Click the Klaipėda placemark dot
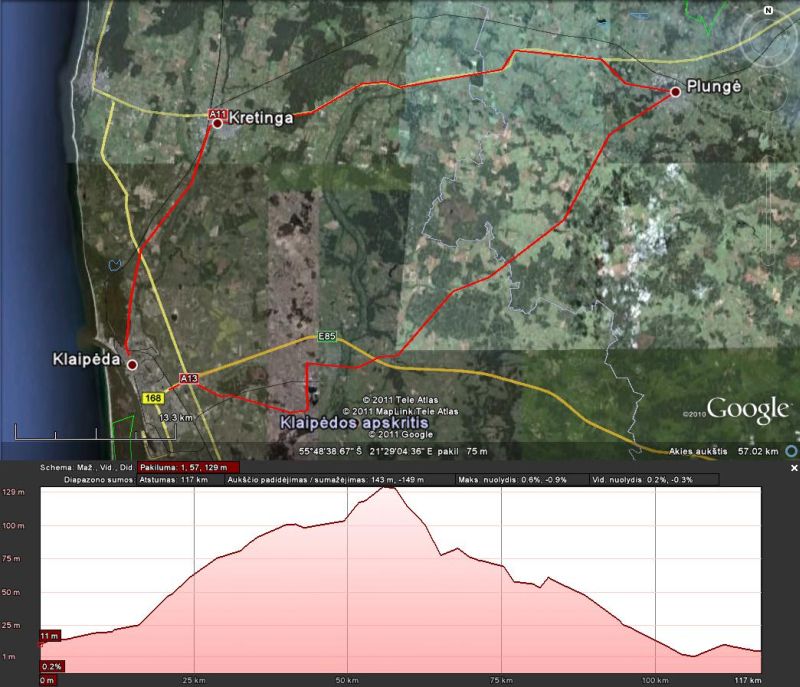 (132, 365)
